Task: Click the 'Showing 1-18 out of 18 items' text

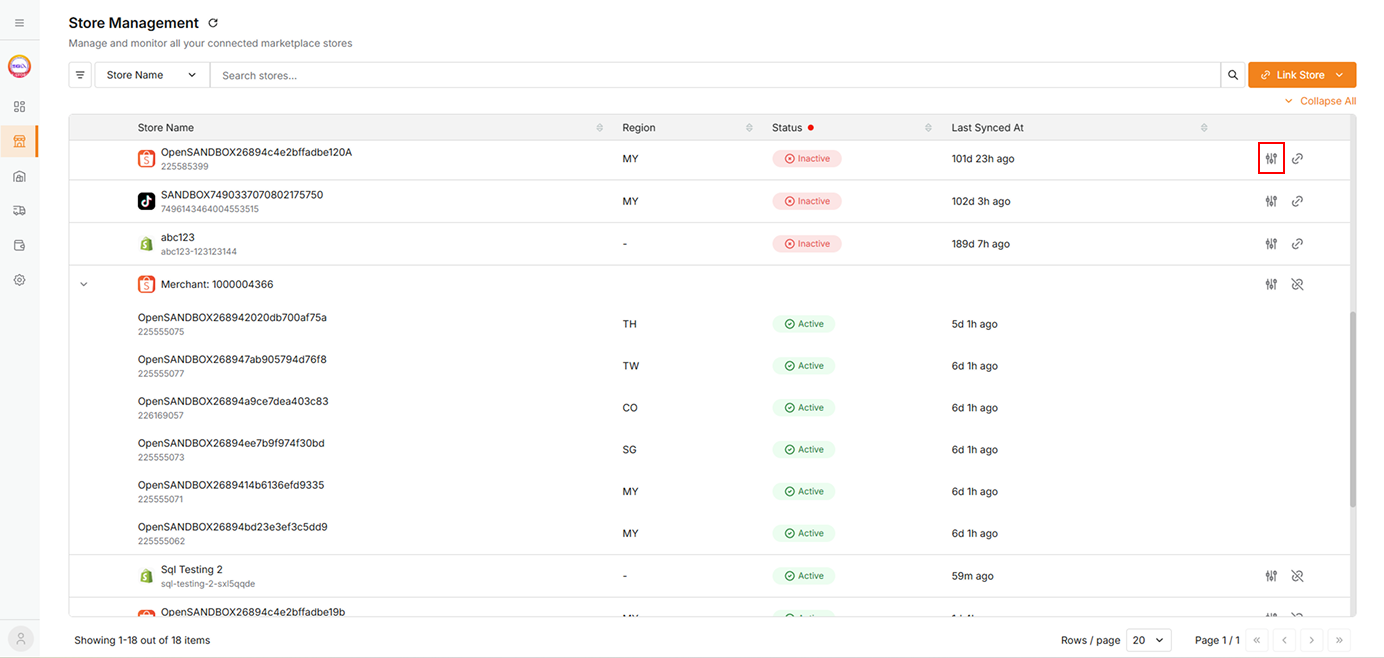Action: 142,640
